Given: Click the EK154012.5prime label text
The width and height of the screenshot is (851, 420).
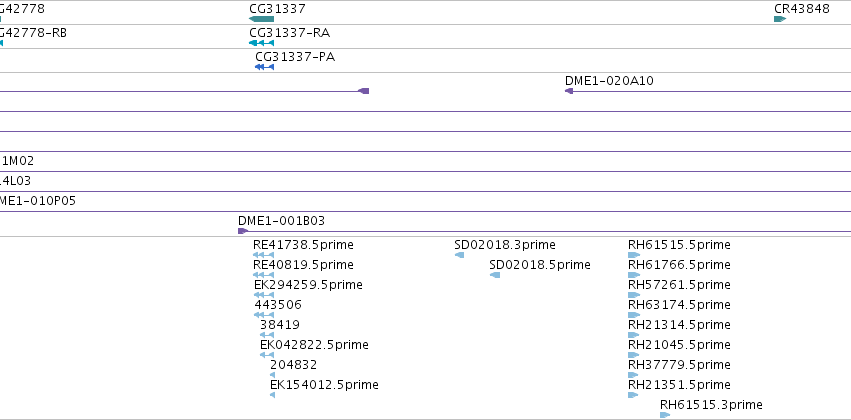Looking at the screenshot, I should click(324, 385).
